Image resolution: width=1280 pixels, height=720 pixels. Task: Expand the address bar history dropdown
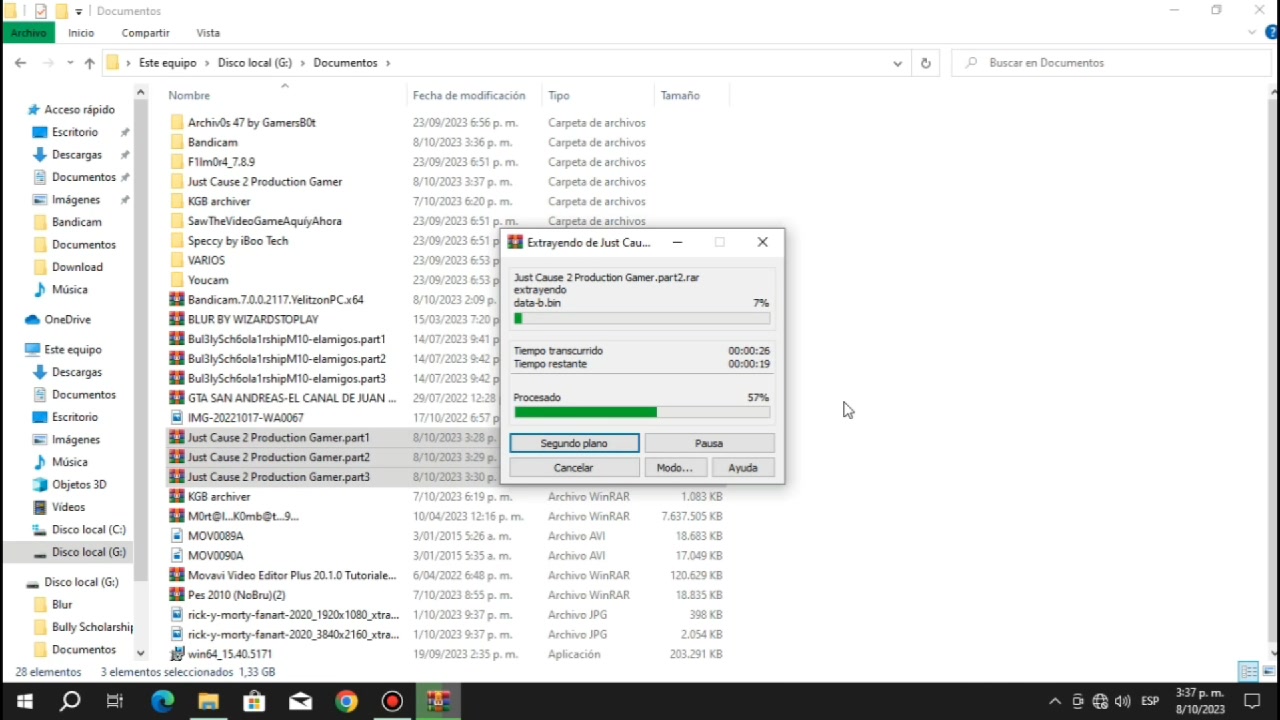pyautogui.click(x=897, y=63)
